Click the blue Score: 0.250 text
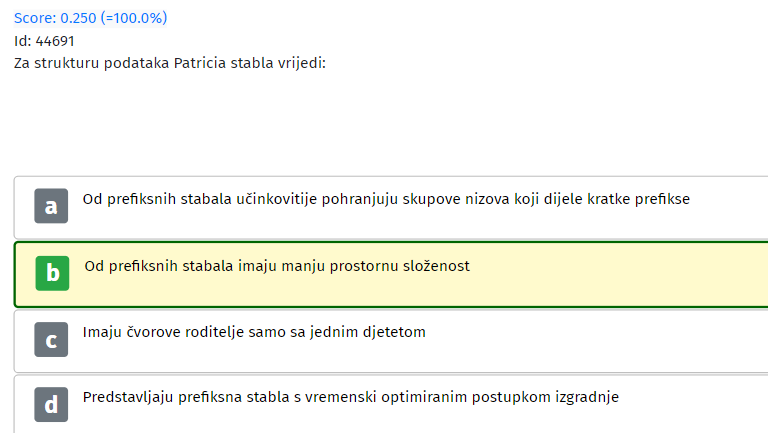The image size is (768, 433). point(55,18)
